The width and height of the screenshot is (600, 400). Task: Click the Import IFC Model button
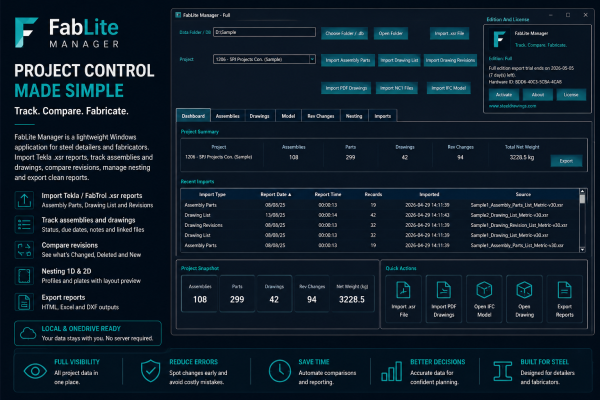coord(449,88)
